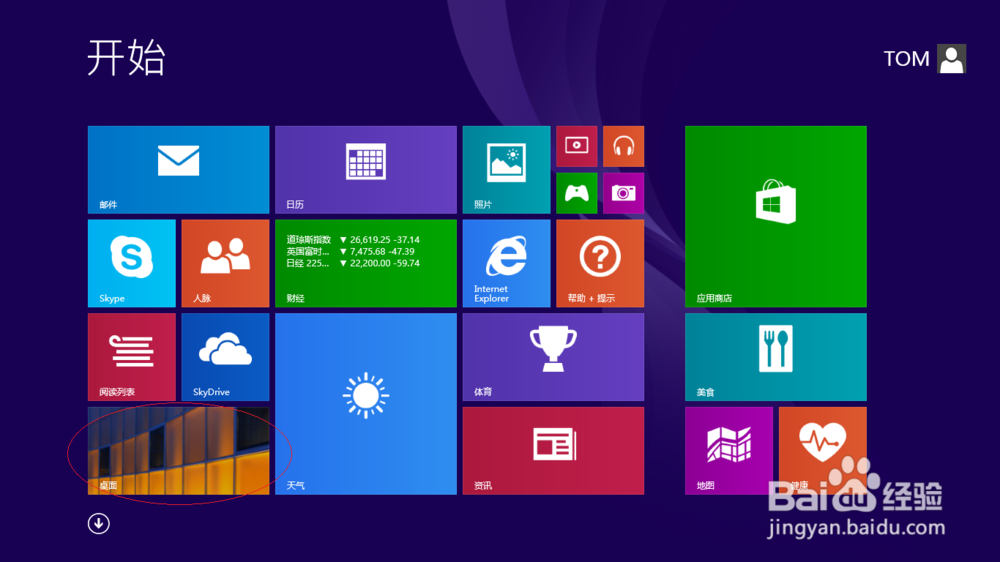Open Help + Tips (帮助+提示) tile
The image size is (1000, 562).
(600, 263)
